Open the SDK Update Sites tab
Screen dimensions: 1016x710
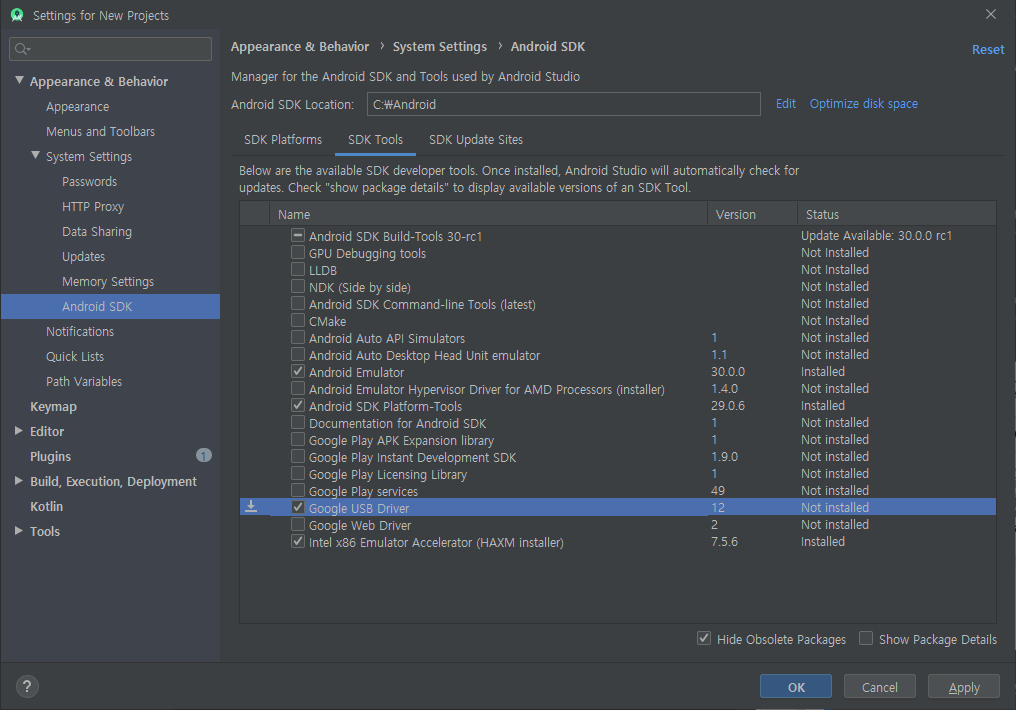pyautogui.click(x=476, y=140)
